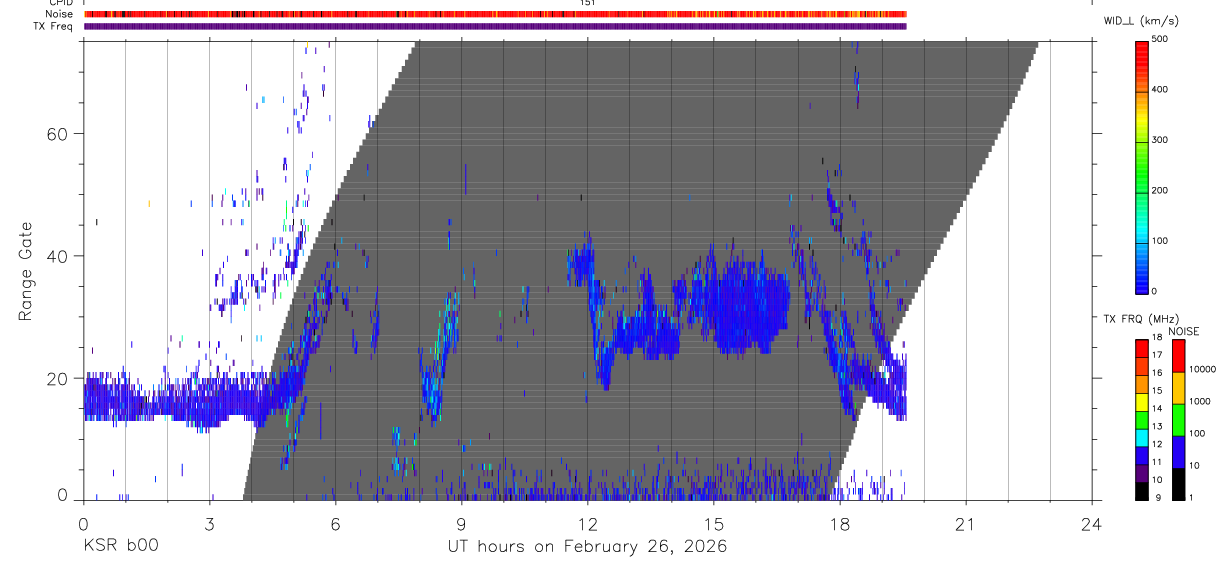Click the '300' tick on WID colorbar
Screen dimensions: 1228x567
point(1160,140)
